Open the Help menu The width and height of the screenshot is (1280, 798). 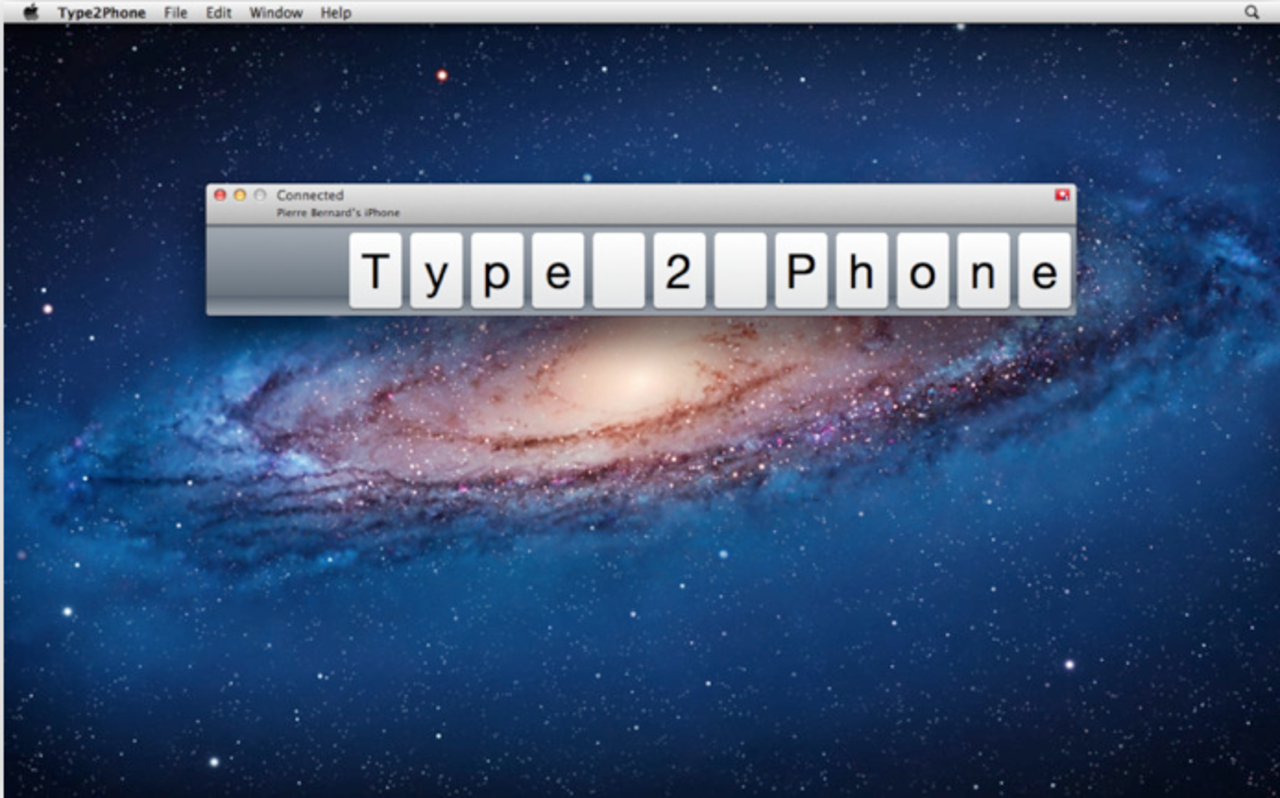[335, 12]
